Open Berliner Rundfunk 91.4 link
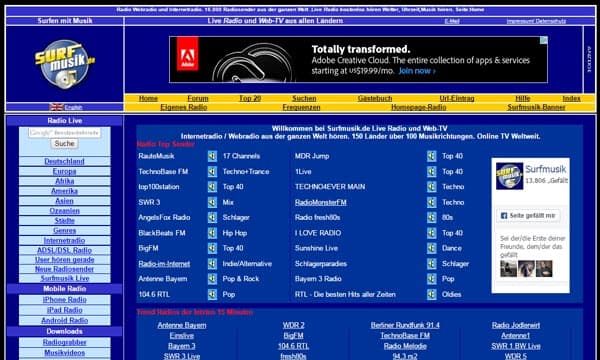This screenshot has width=600, height=360. tap(405, 325)
